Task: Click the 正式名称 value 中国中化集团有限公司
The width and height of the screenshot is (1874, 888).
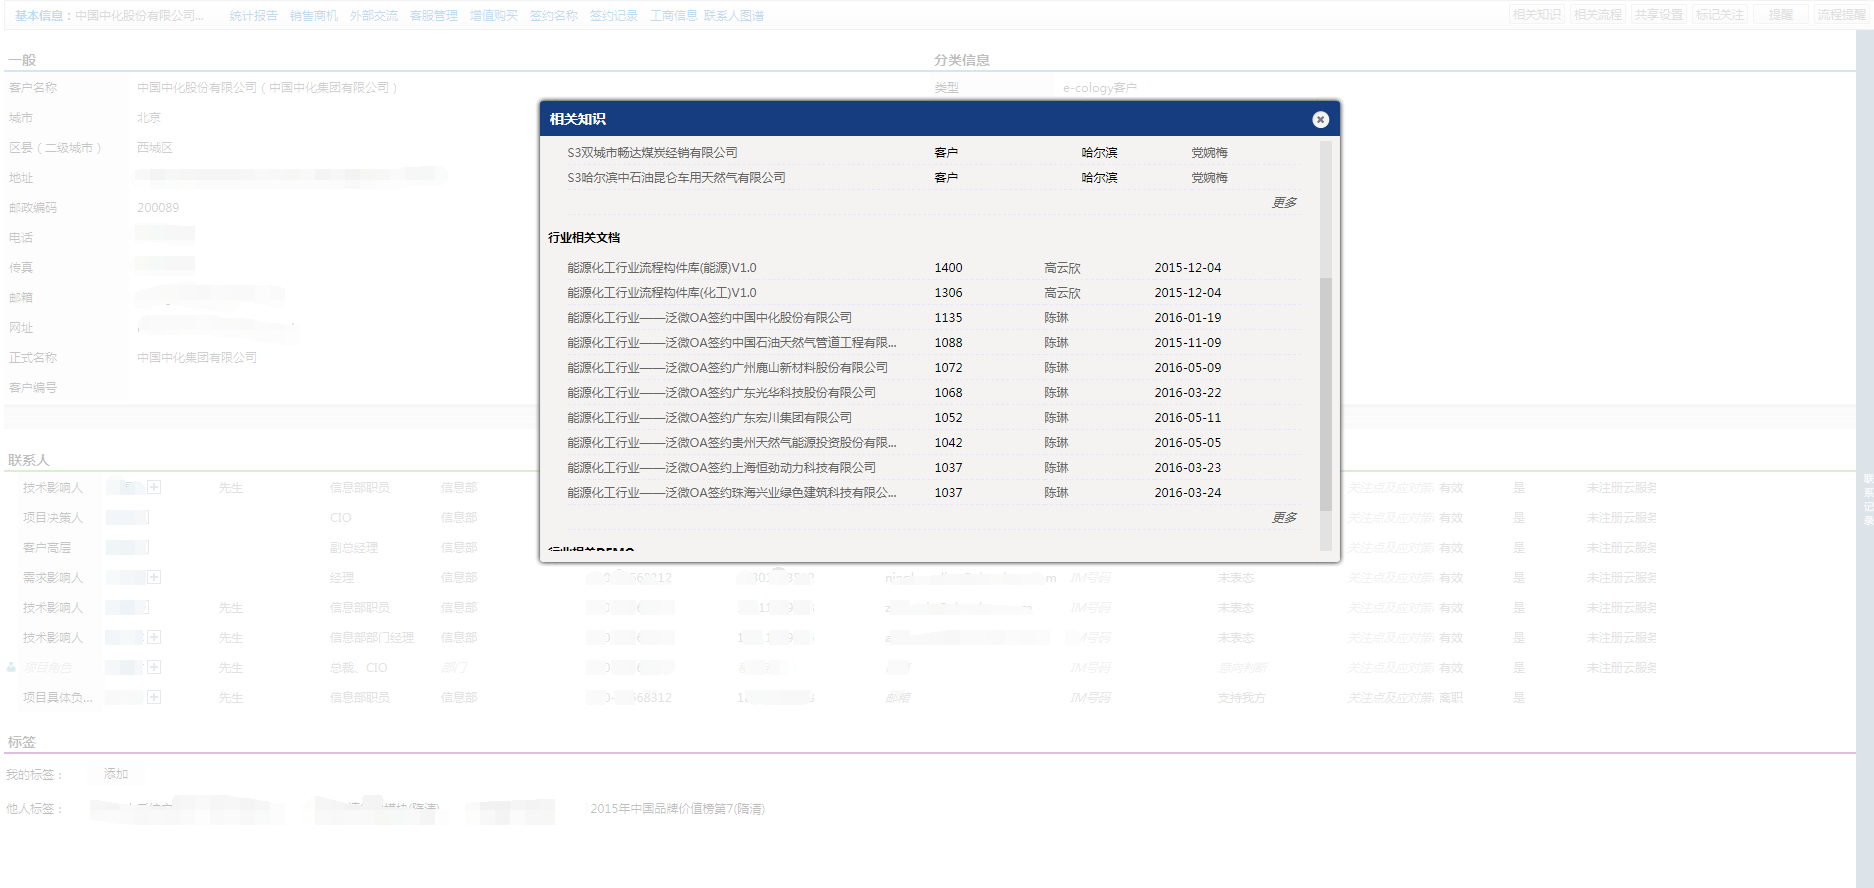Action: [197, 358]
